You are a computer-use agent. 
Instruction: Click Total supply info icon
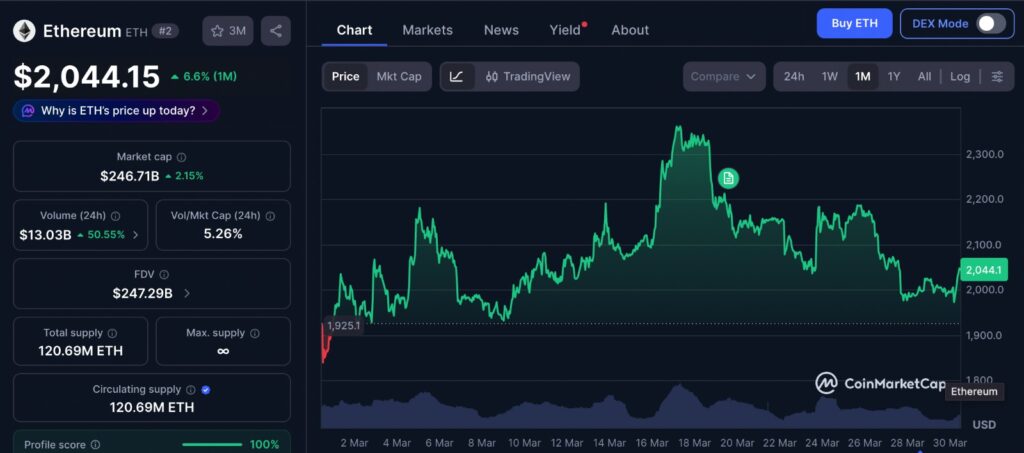point(112,334)
